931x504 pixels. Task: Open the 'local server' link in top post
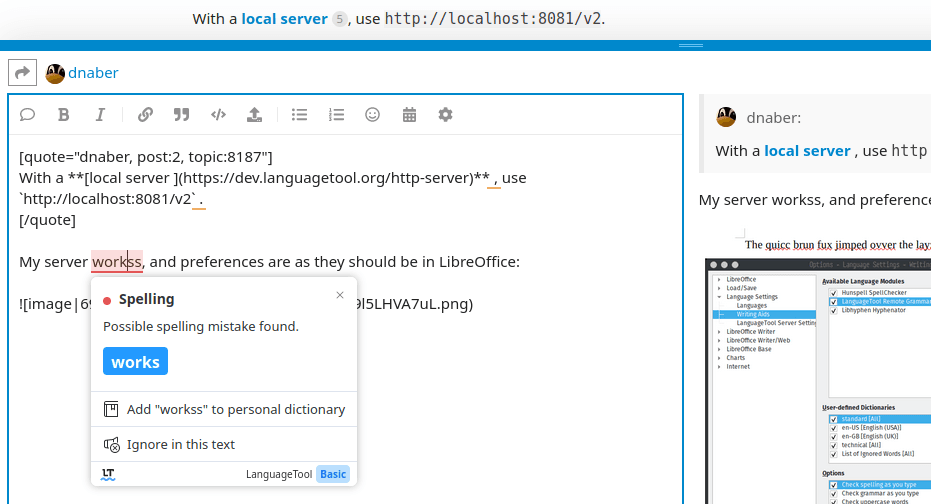click(284, 19)
